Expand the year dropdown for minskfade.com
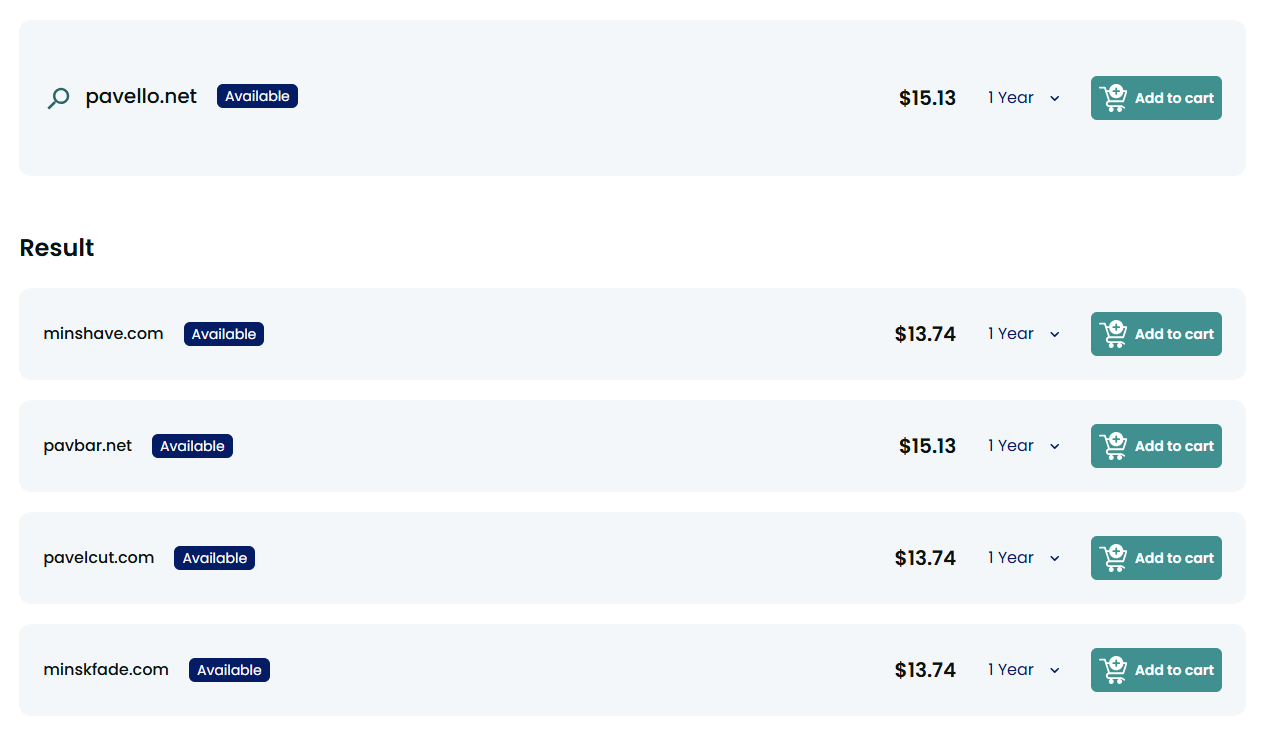Viewport: 1261px width, 740px height. (x=1023, y=670)
